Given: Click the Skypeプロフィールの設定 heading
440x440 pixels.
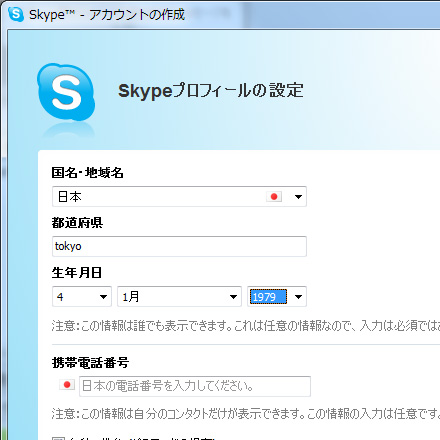Looking at the screenshot, I should [211, 91].
